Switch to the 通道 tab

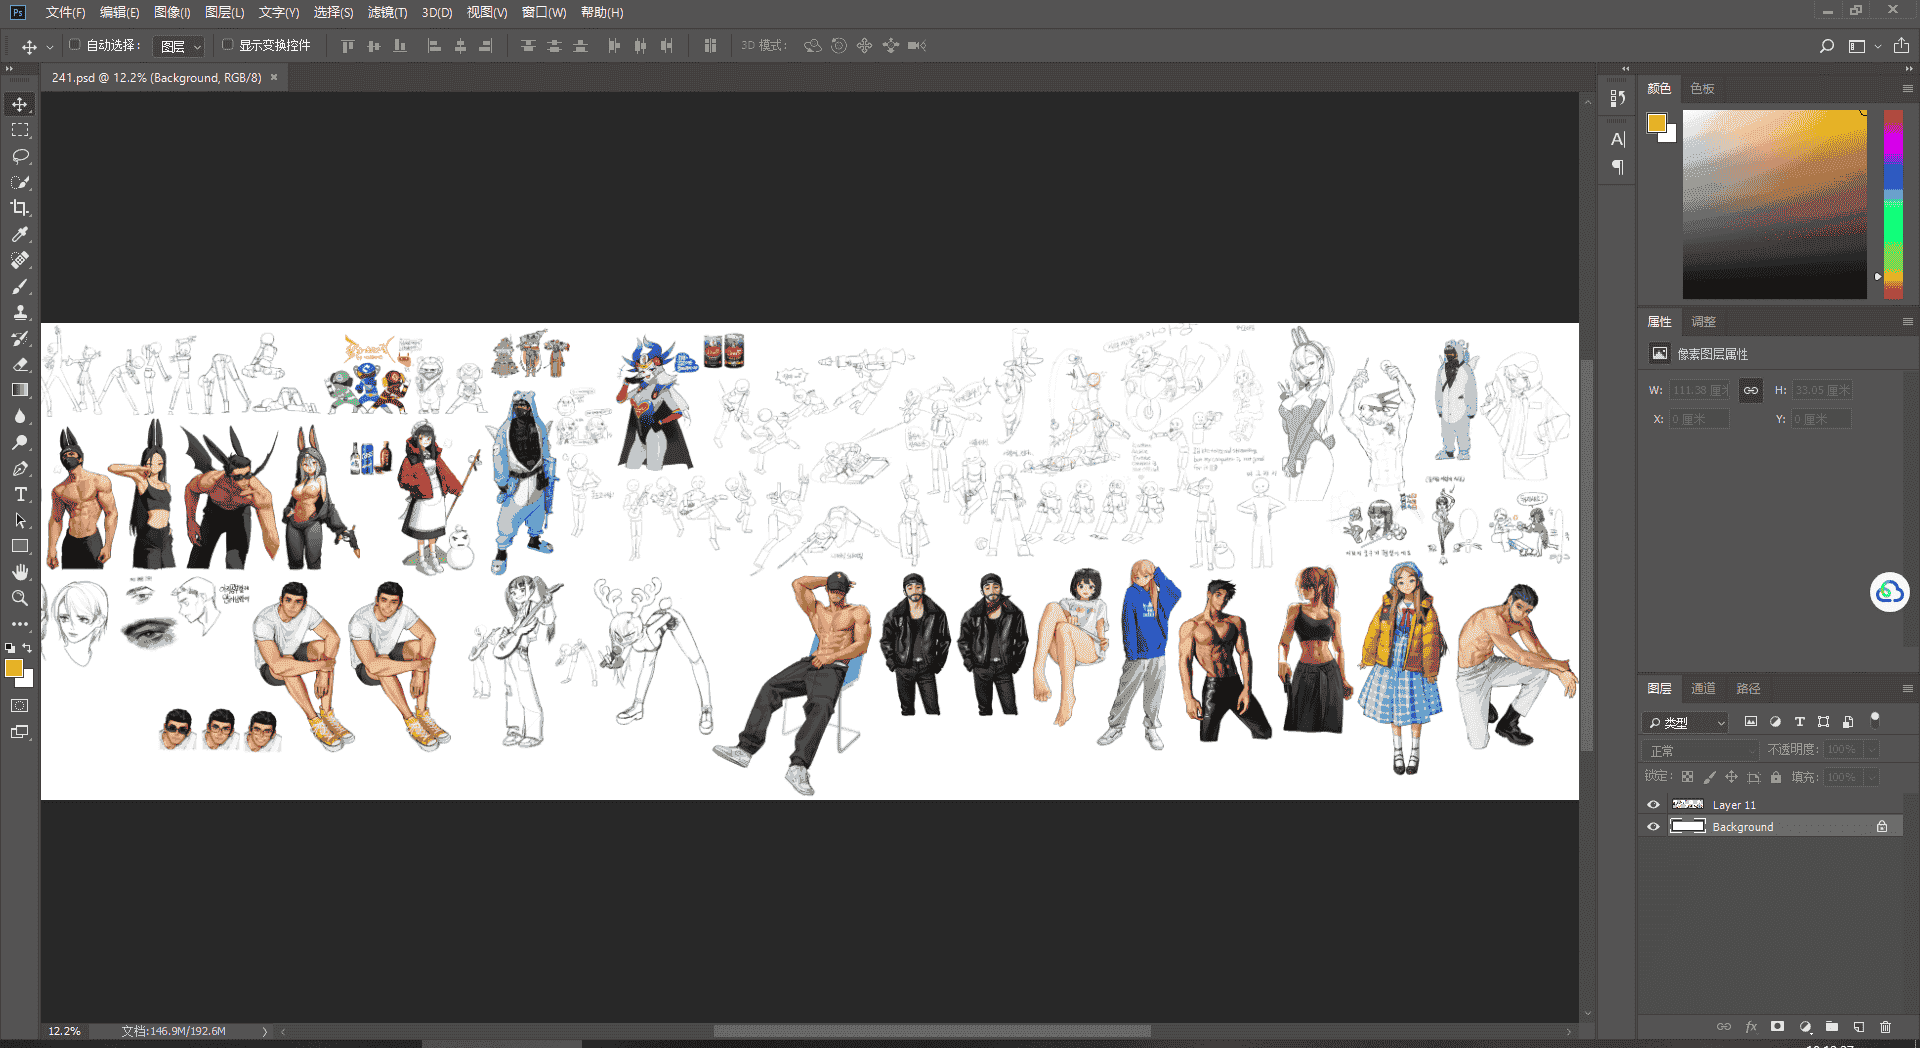pyautogui.click(x=1702, y=689)
